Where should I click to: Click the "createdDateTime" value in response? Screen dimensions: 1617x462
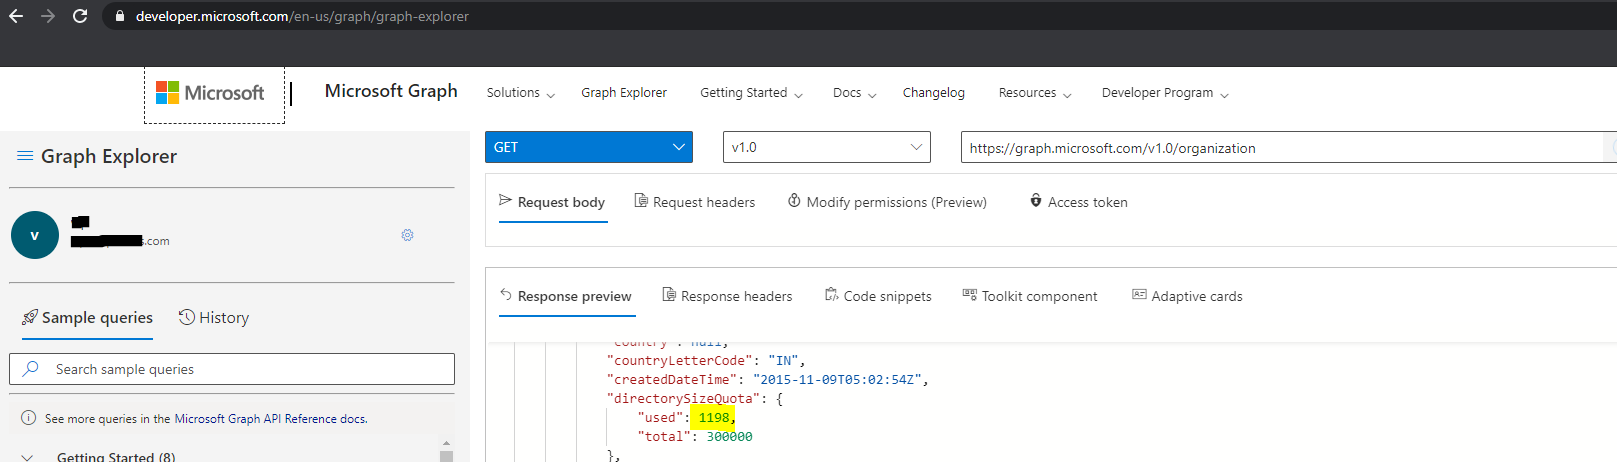point(840,380)
